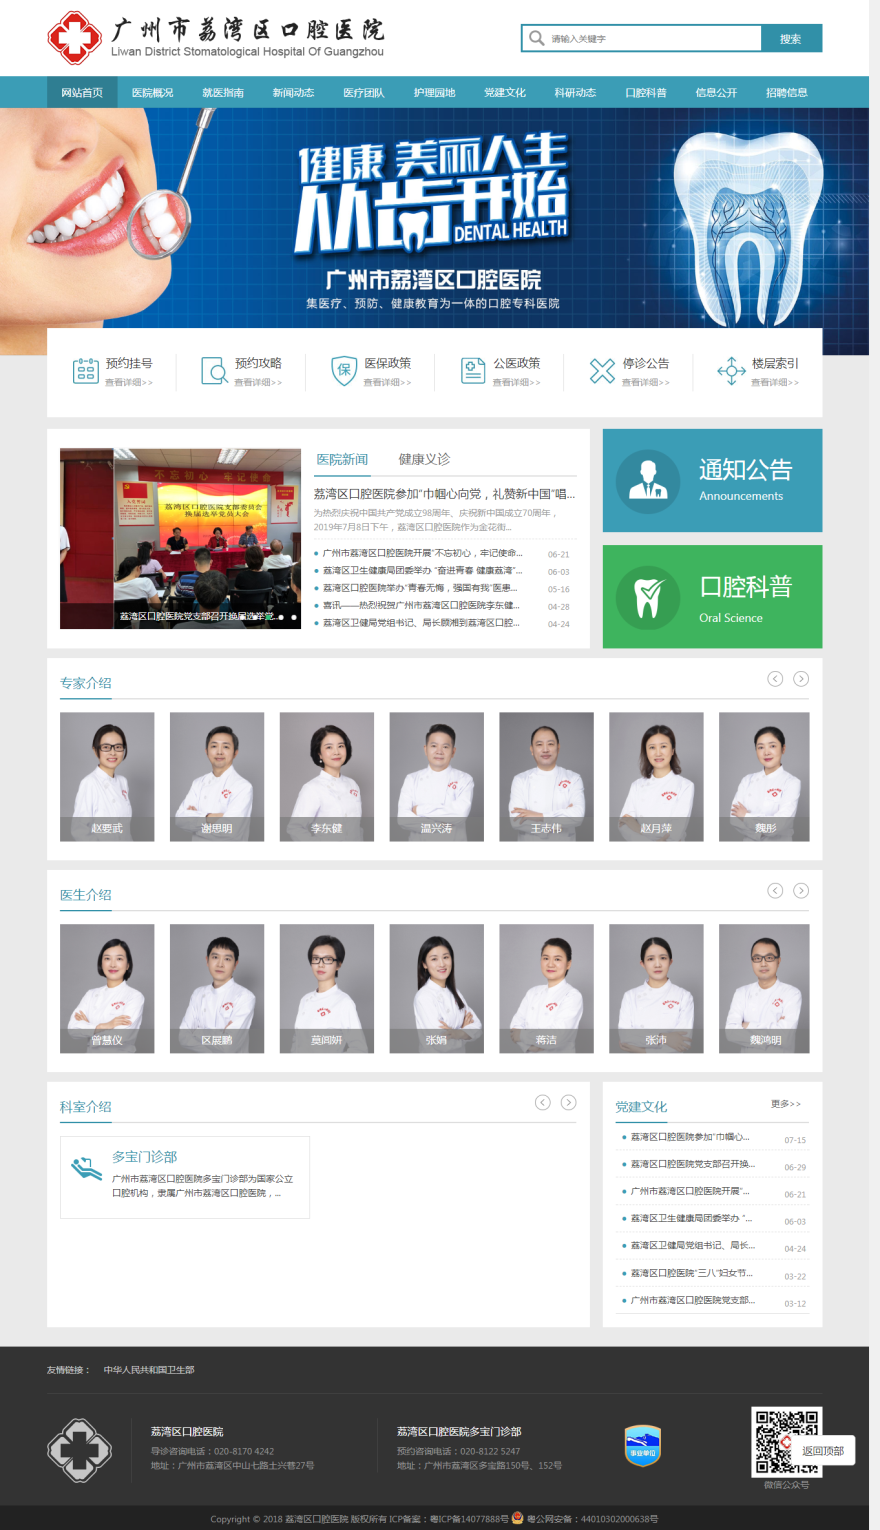Open 护理园地 menu item

click(434, 92)
